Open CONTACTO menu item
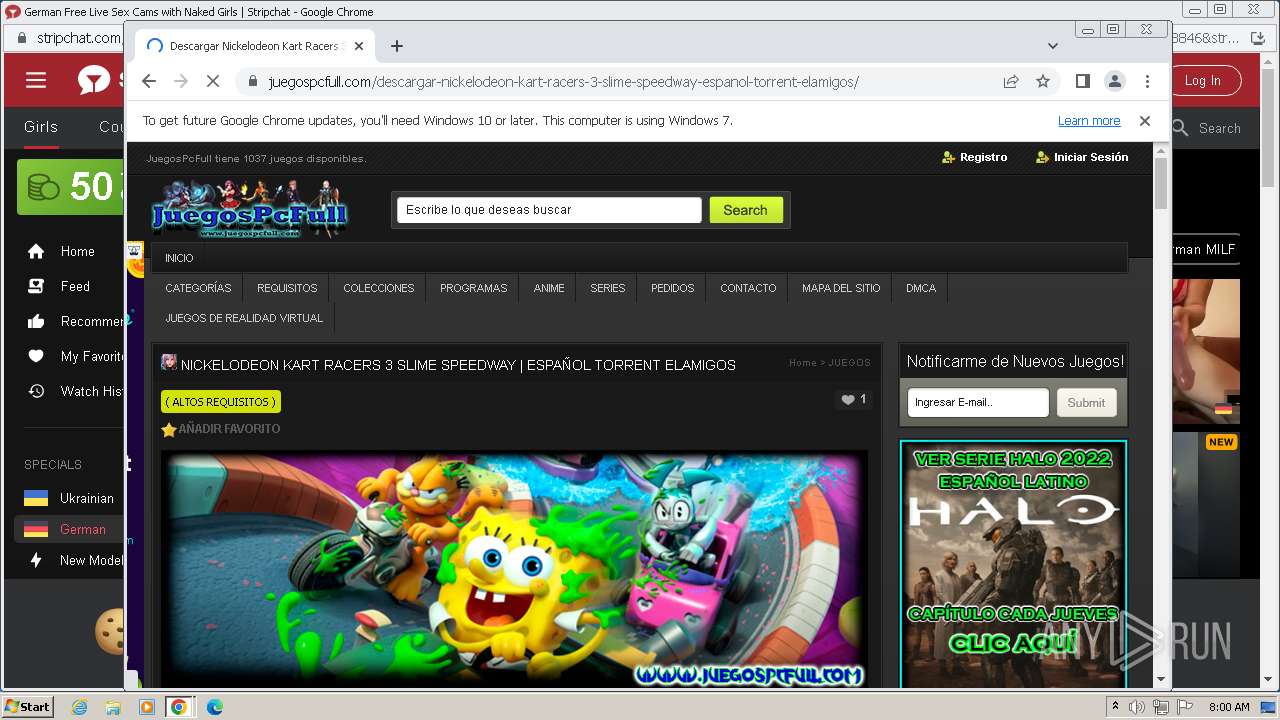 pyautogui.click(x=748, y=288)
